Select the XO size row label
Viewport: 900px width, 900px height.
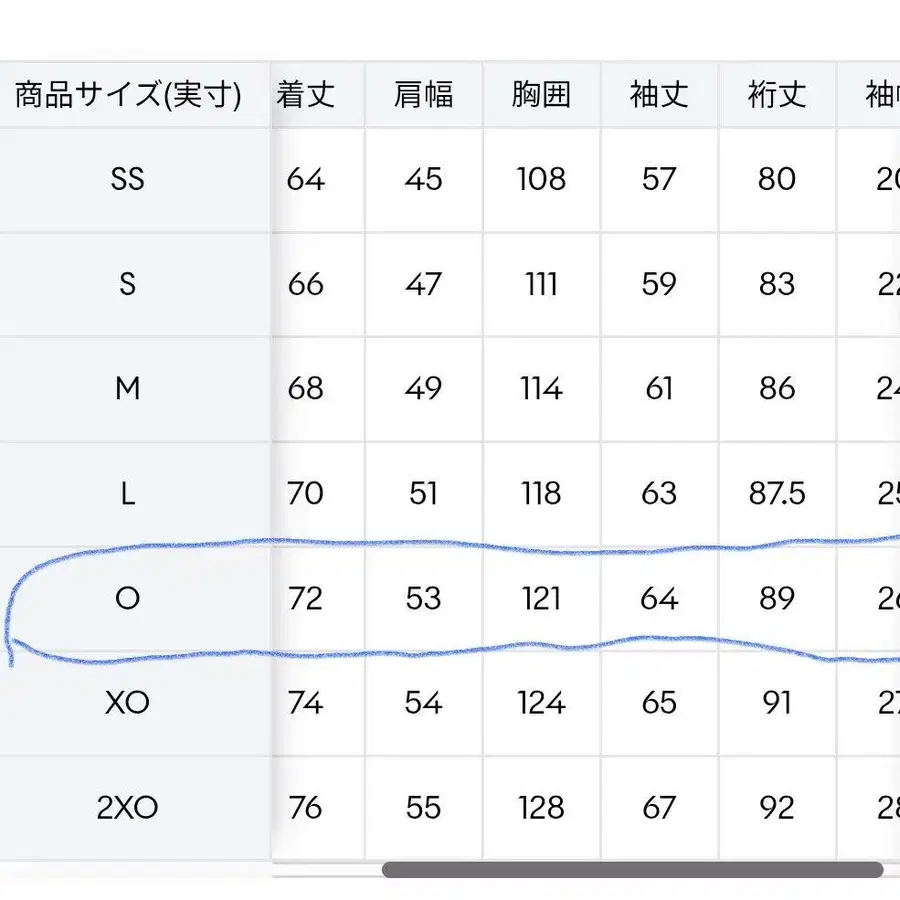(128, 703)
